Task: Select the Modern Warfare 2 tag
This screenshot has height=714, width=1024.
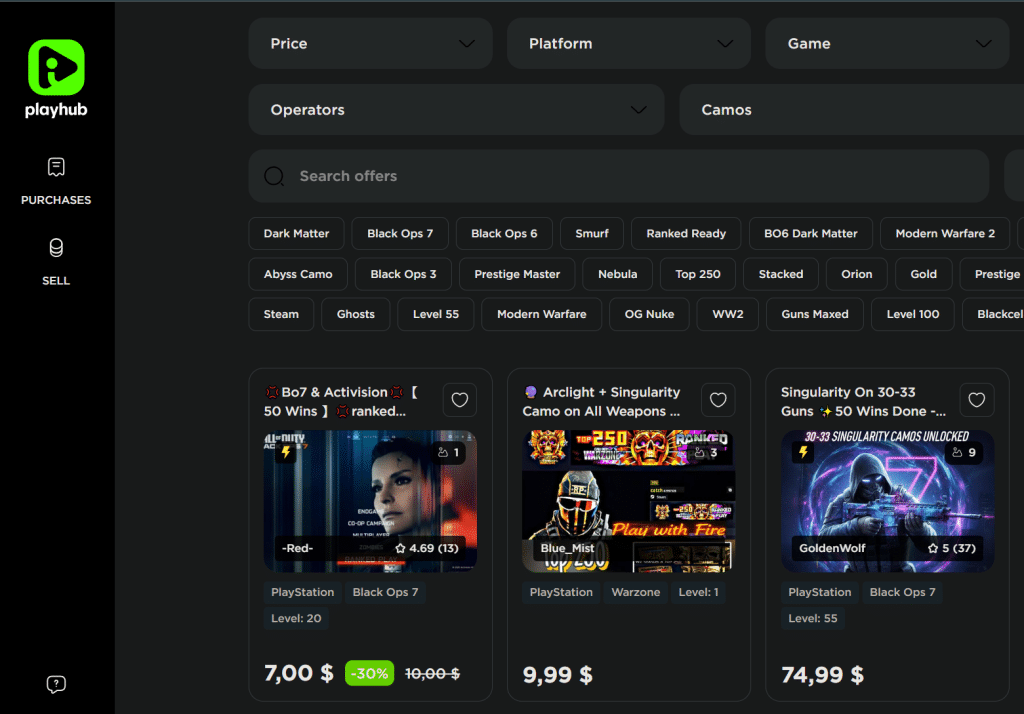Action: click(945, 234)
